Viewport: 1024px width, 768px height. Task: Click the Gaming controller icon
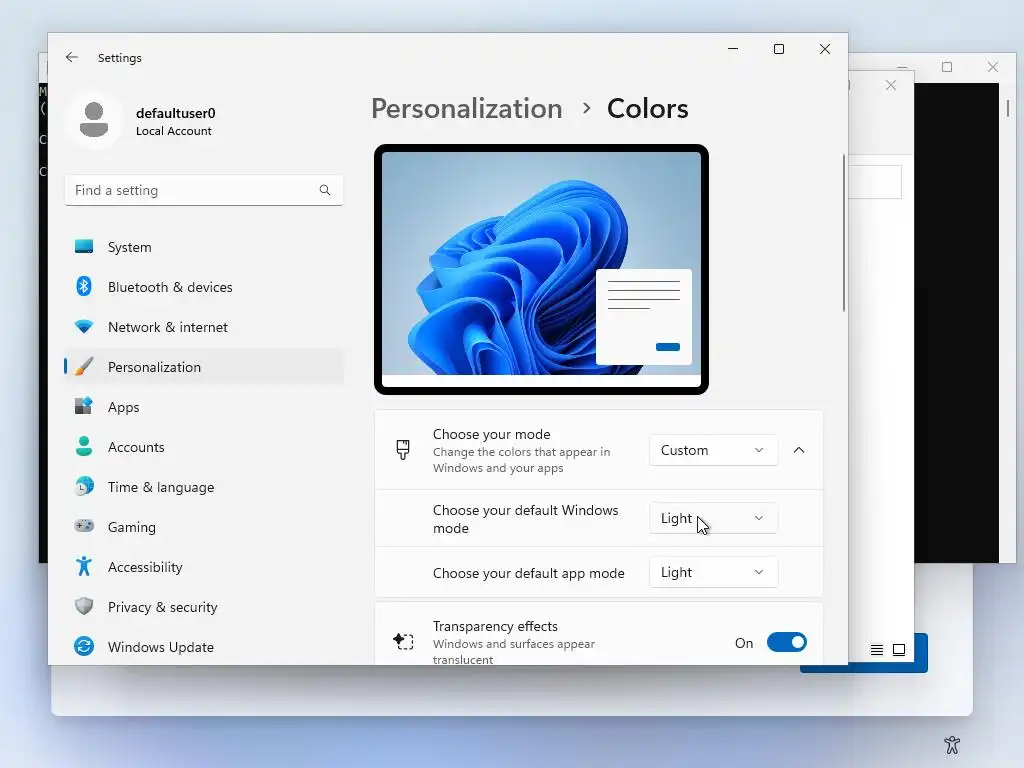click(84, 526)
